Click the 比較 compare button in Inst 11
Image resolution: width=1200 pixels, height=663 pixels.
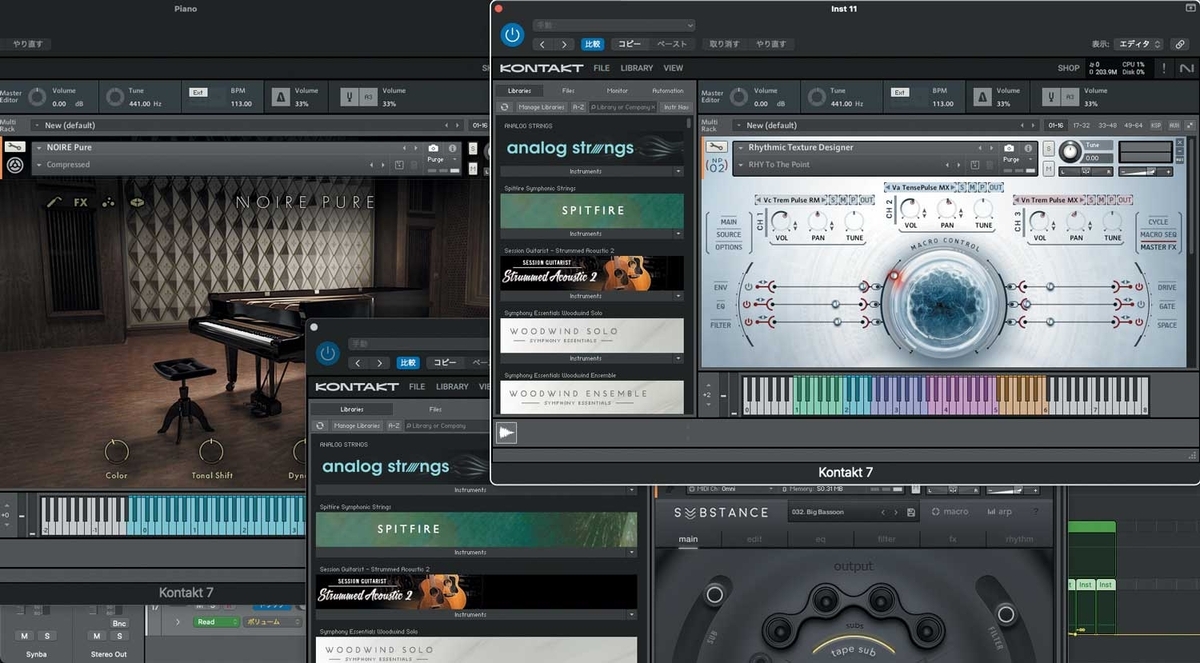point(593,44)
